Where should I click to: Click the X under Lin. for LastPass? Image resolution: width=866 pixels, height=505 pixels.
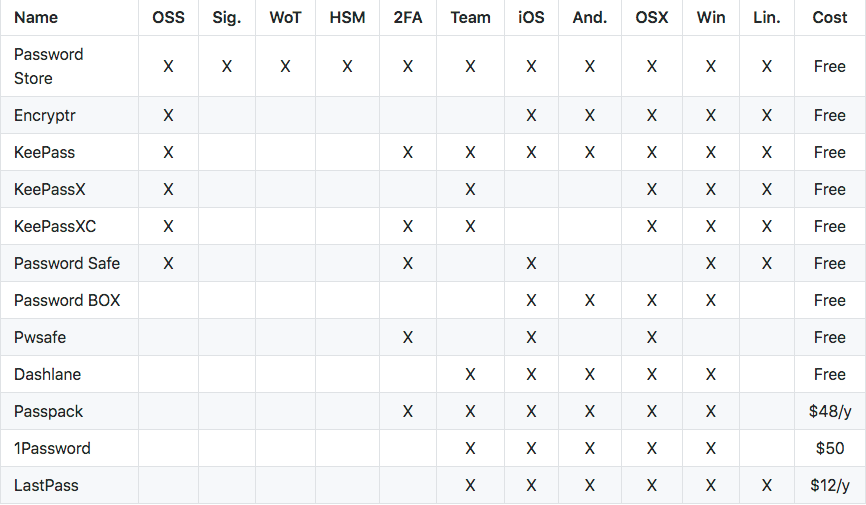point(767,486)
